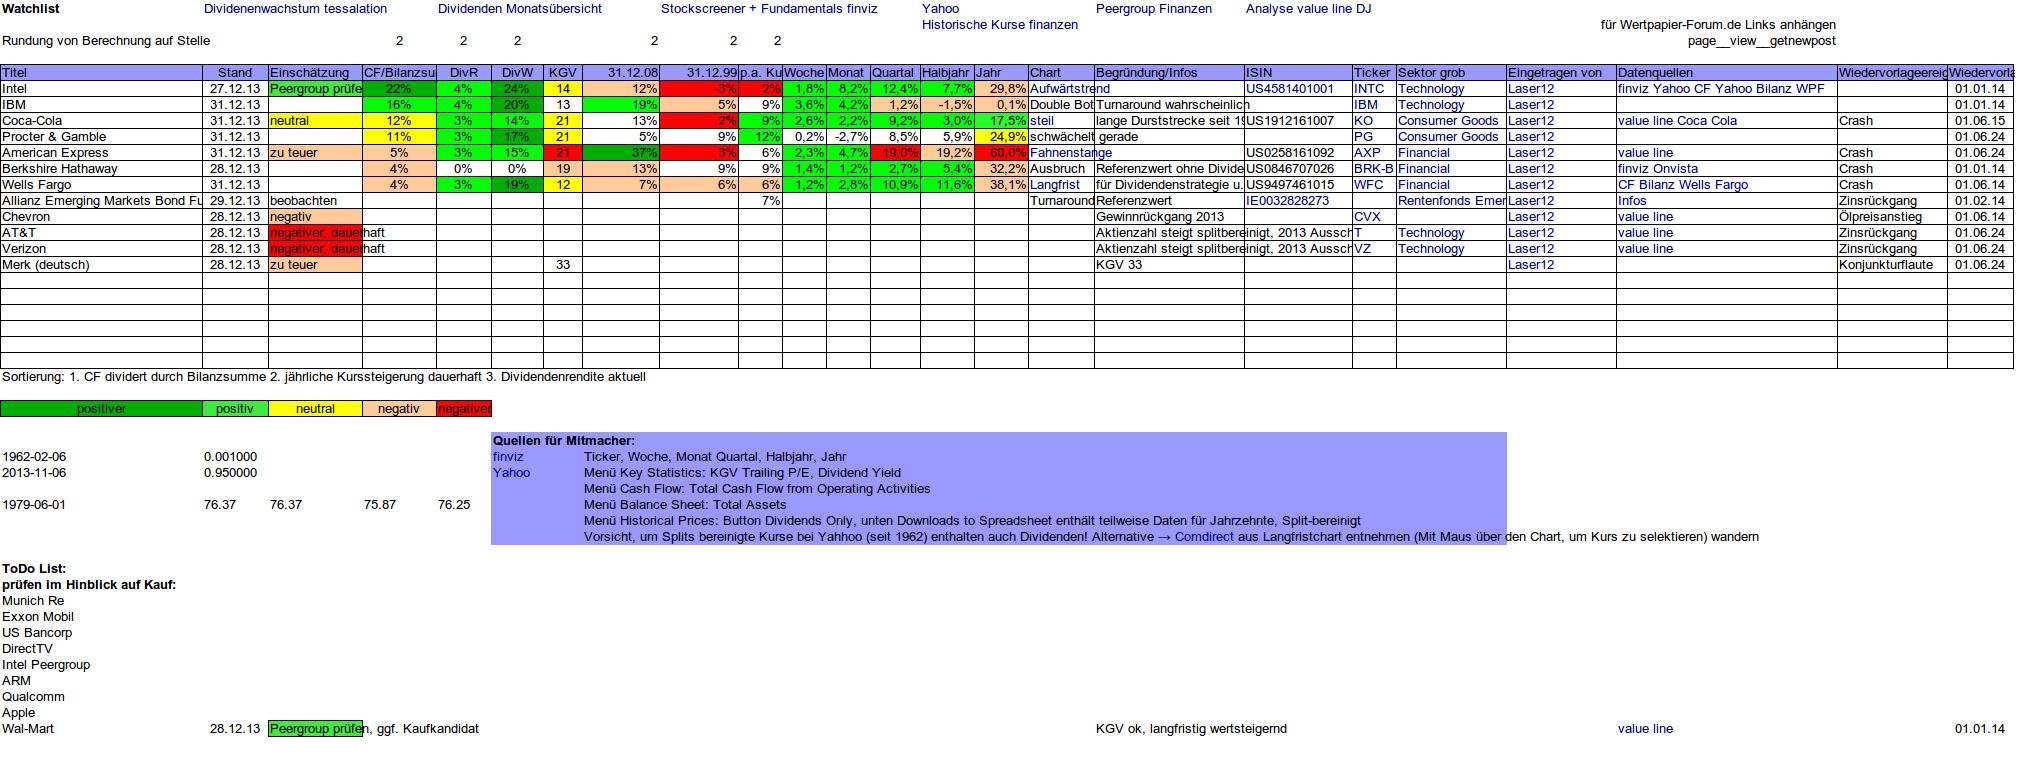Open the Dividenden Monatsübersicht link
The height and width of the screenshot is (782, 2026).
520,9
